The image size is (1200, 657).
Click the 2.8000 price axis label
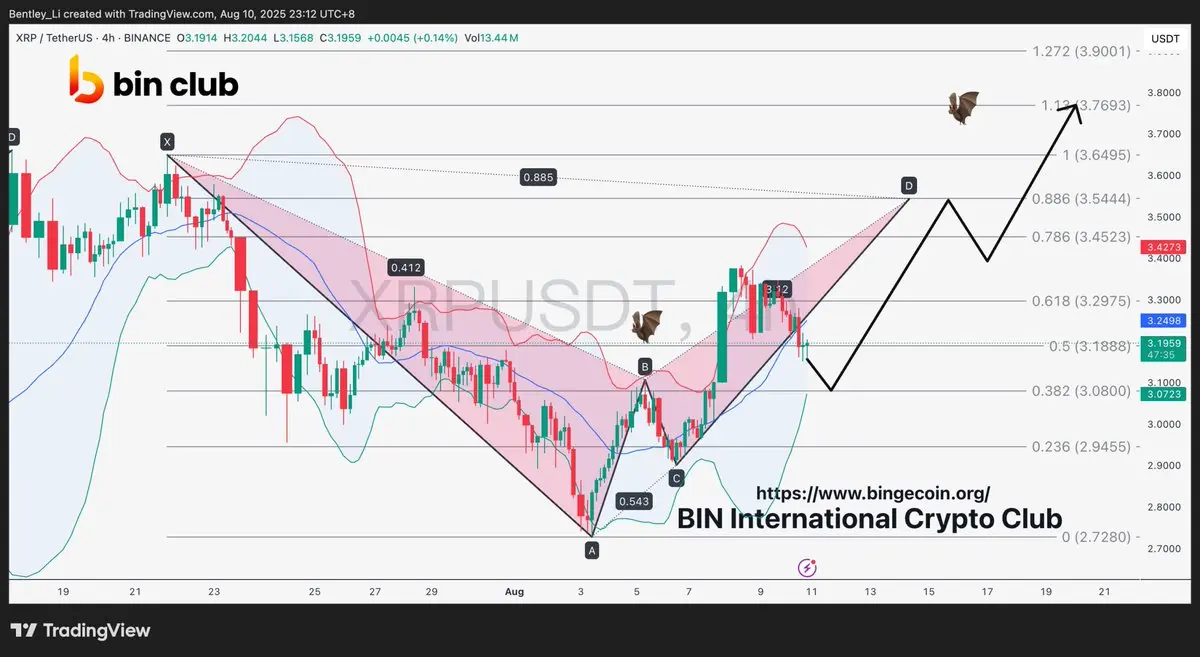1165,507
